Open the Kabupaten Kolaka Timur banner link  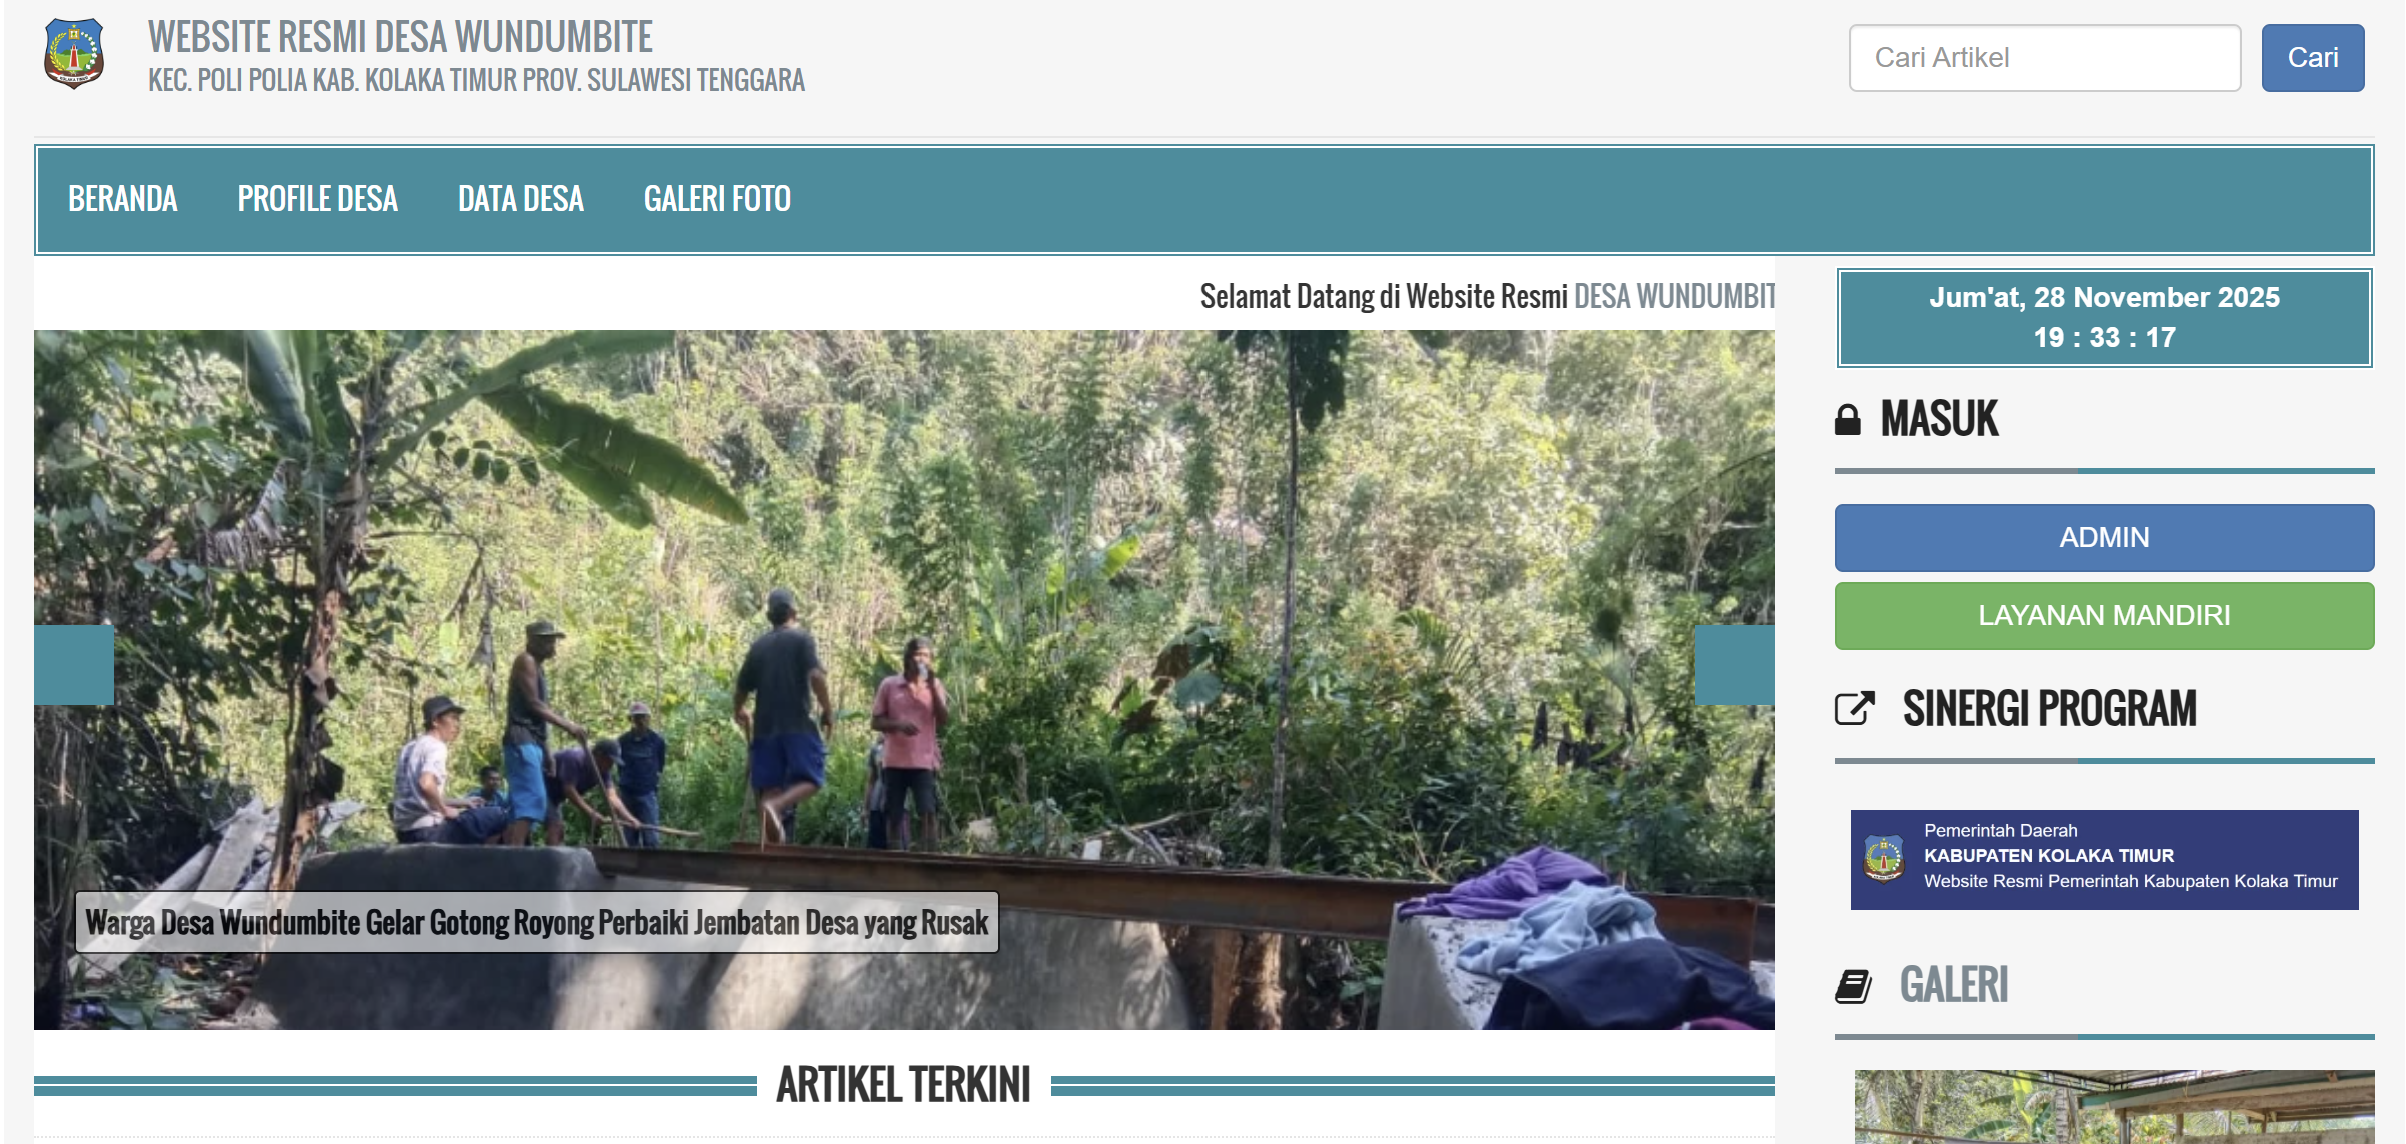point(2104,860)
